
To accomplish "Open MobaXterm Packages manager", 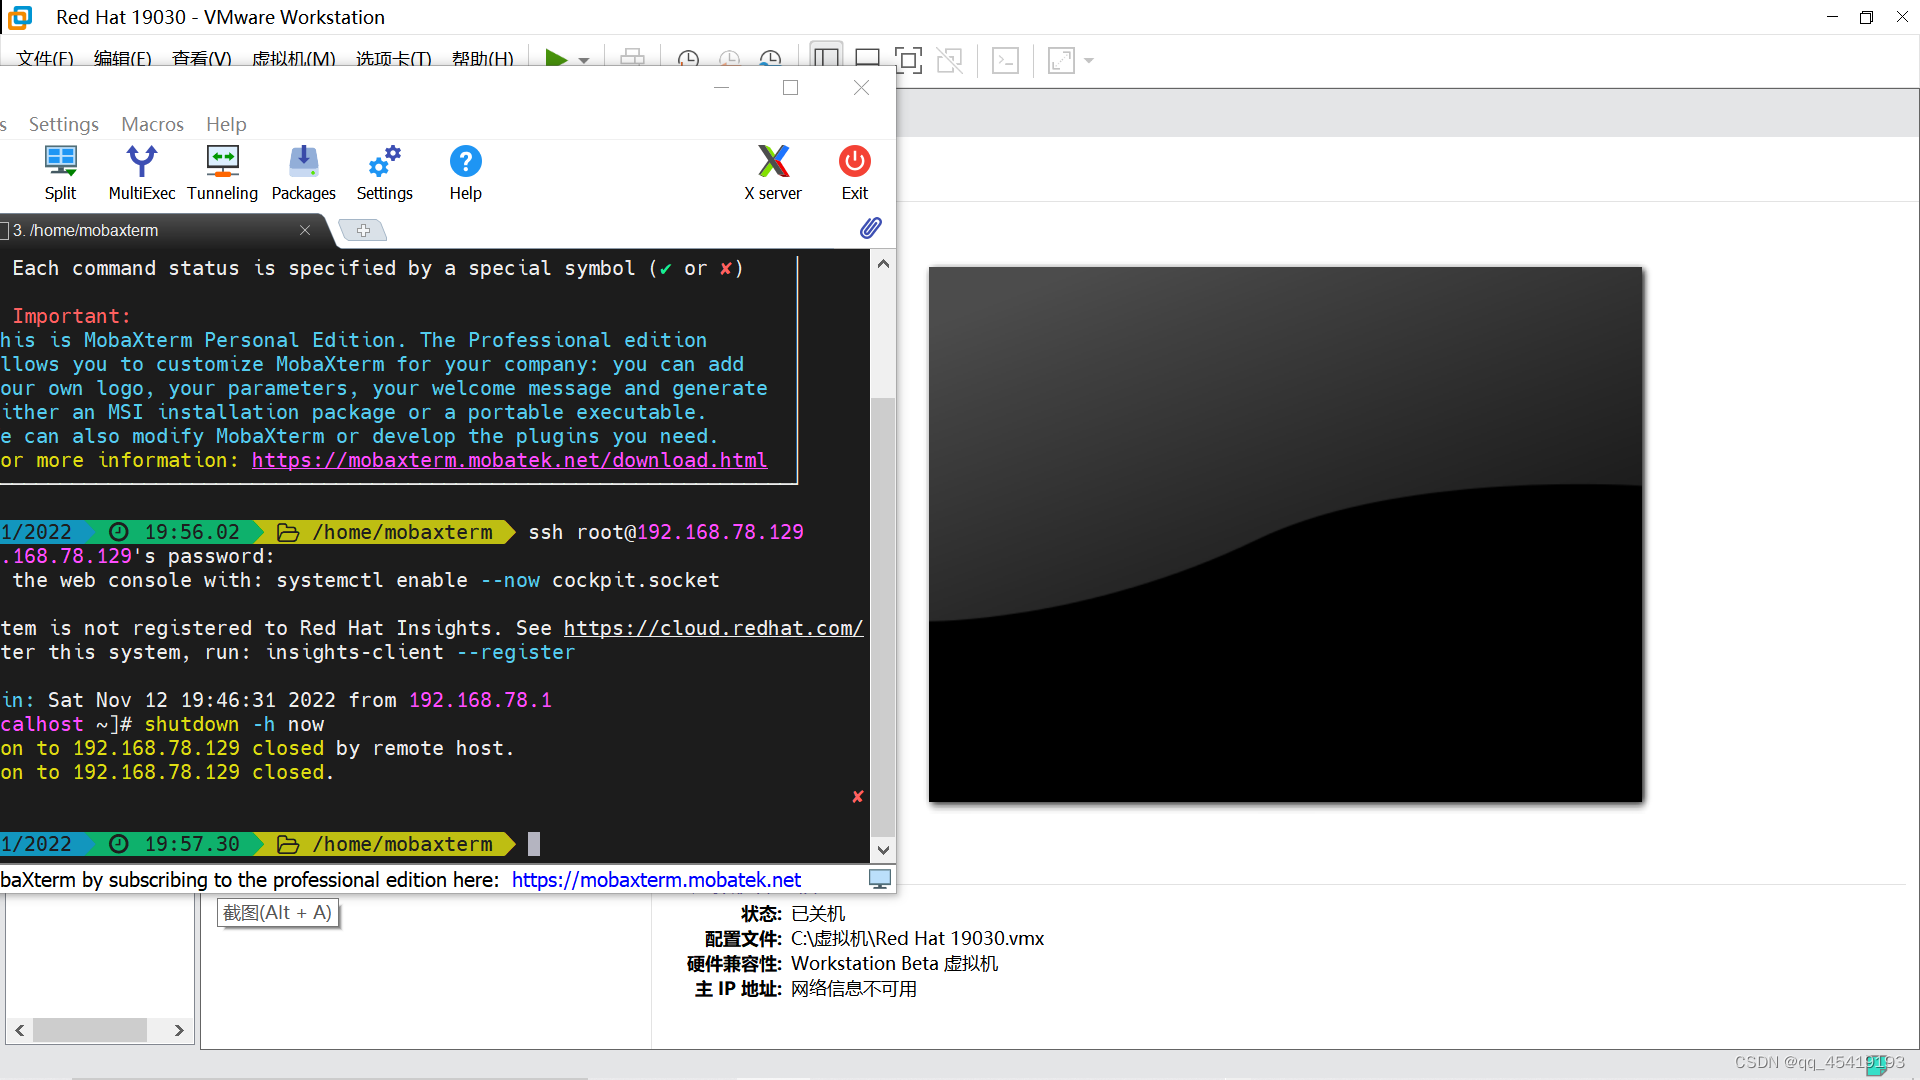I will pos(303,173).
